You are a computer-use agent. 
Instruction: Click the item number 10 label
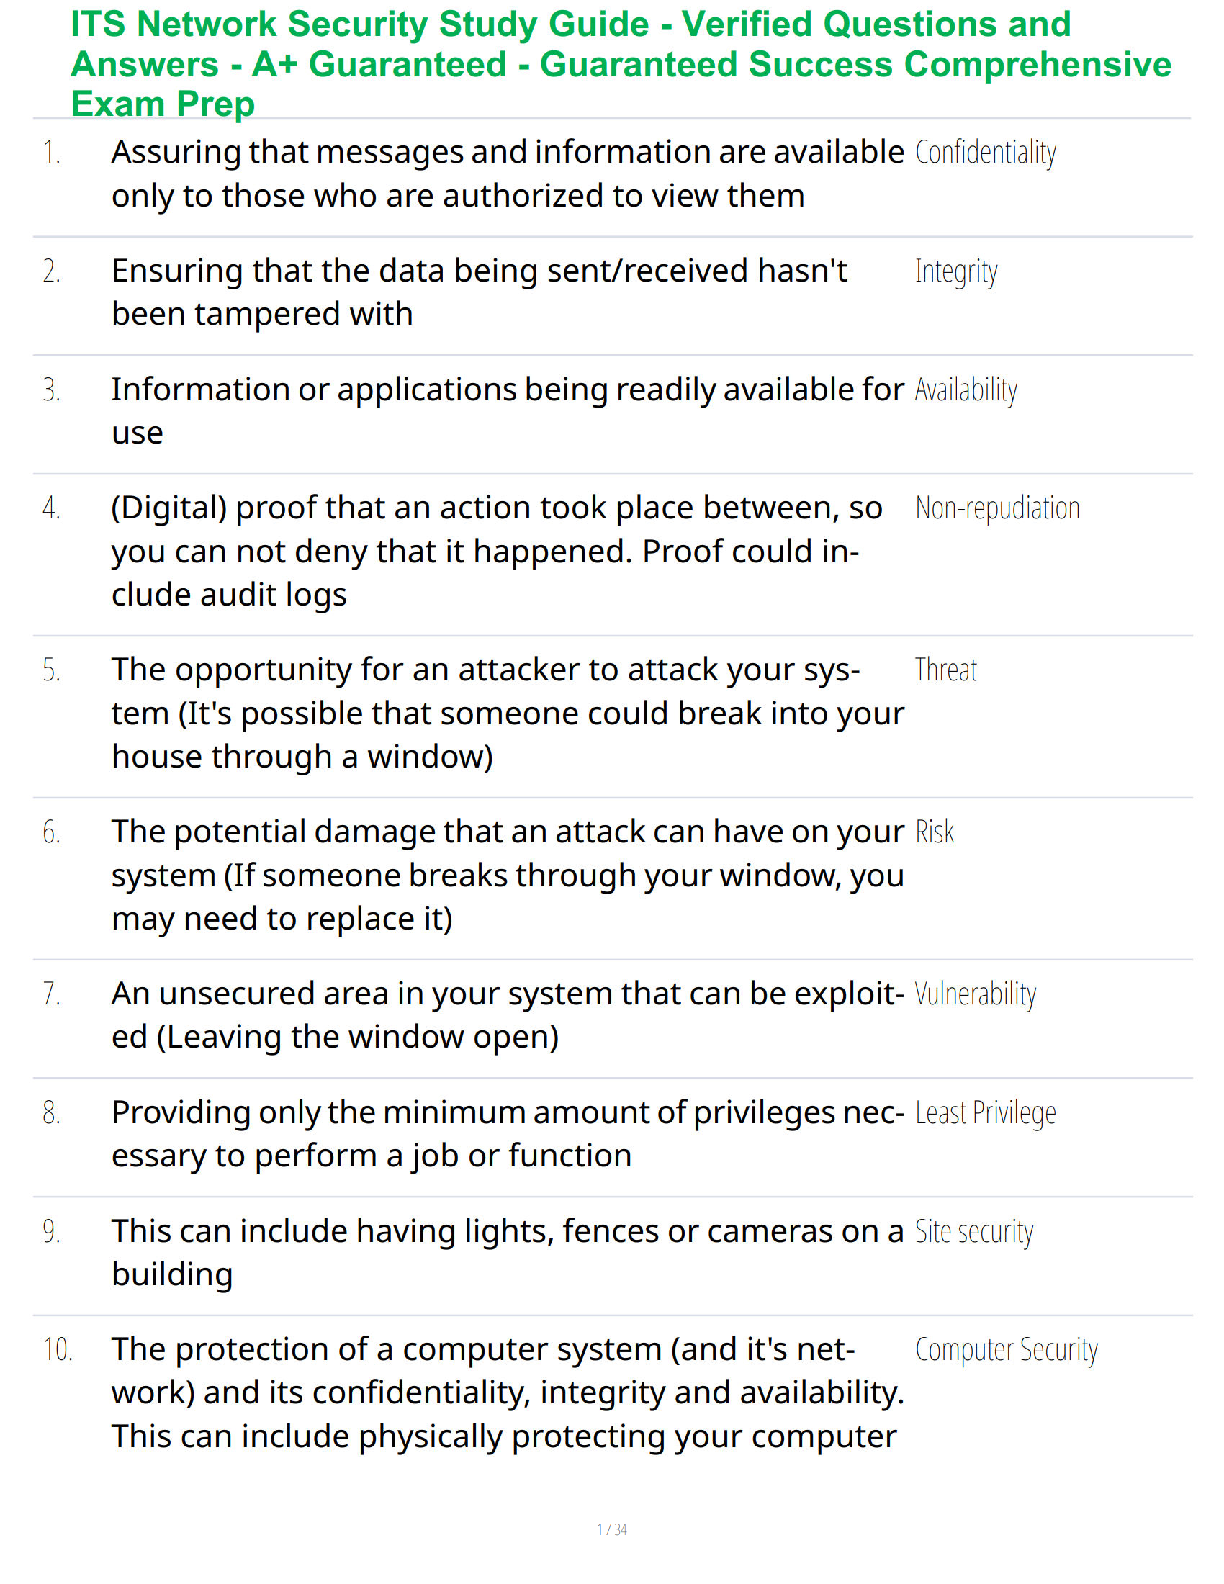(58, 1350)
